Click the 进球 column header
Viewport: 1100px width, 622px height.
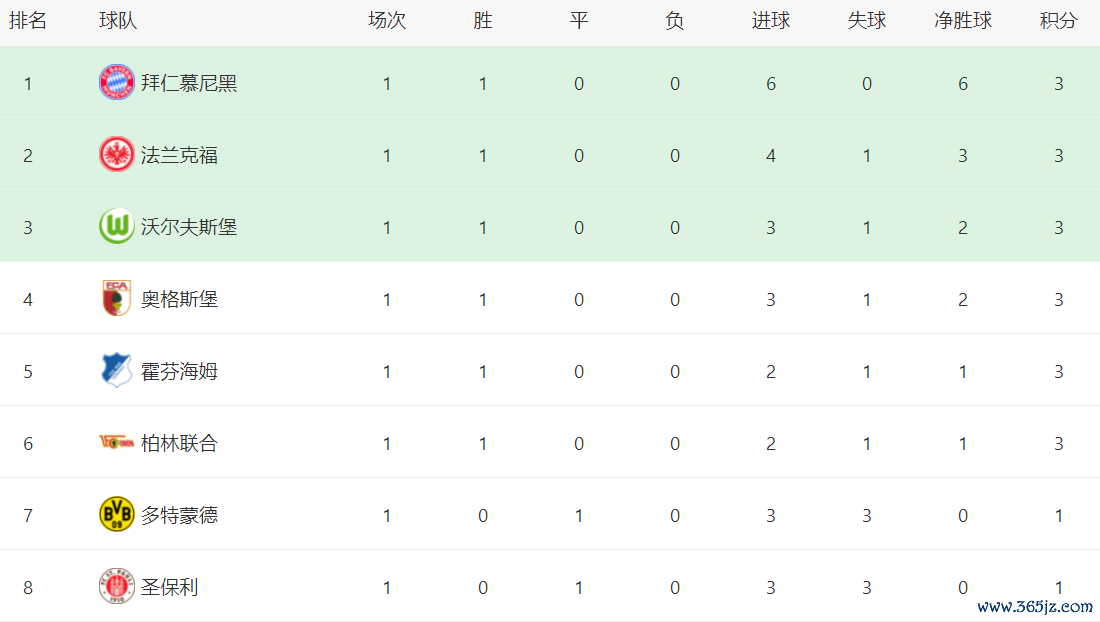[x=770, y=21]
